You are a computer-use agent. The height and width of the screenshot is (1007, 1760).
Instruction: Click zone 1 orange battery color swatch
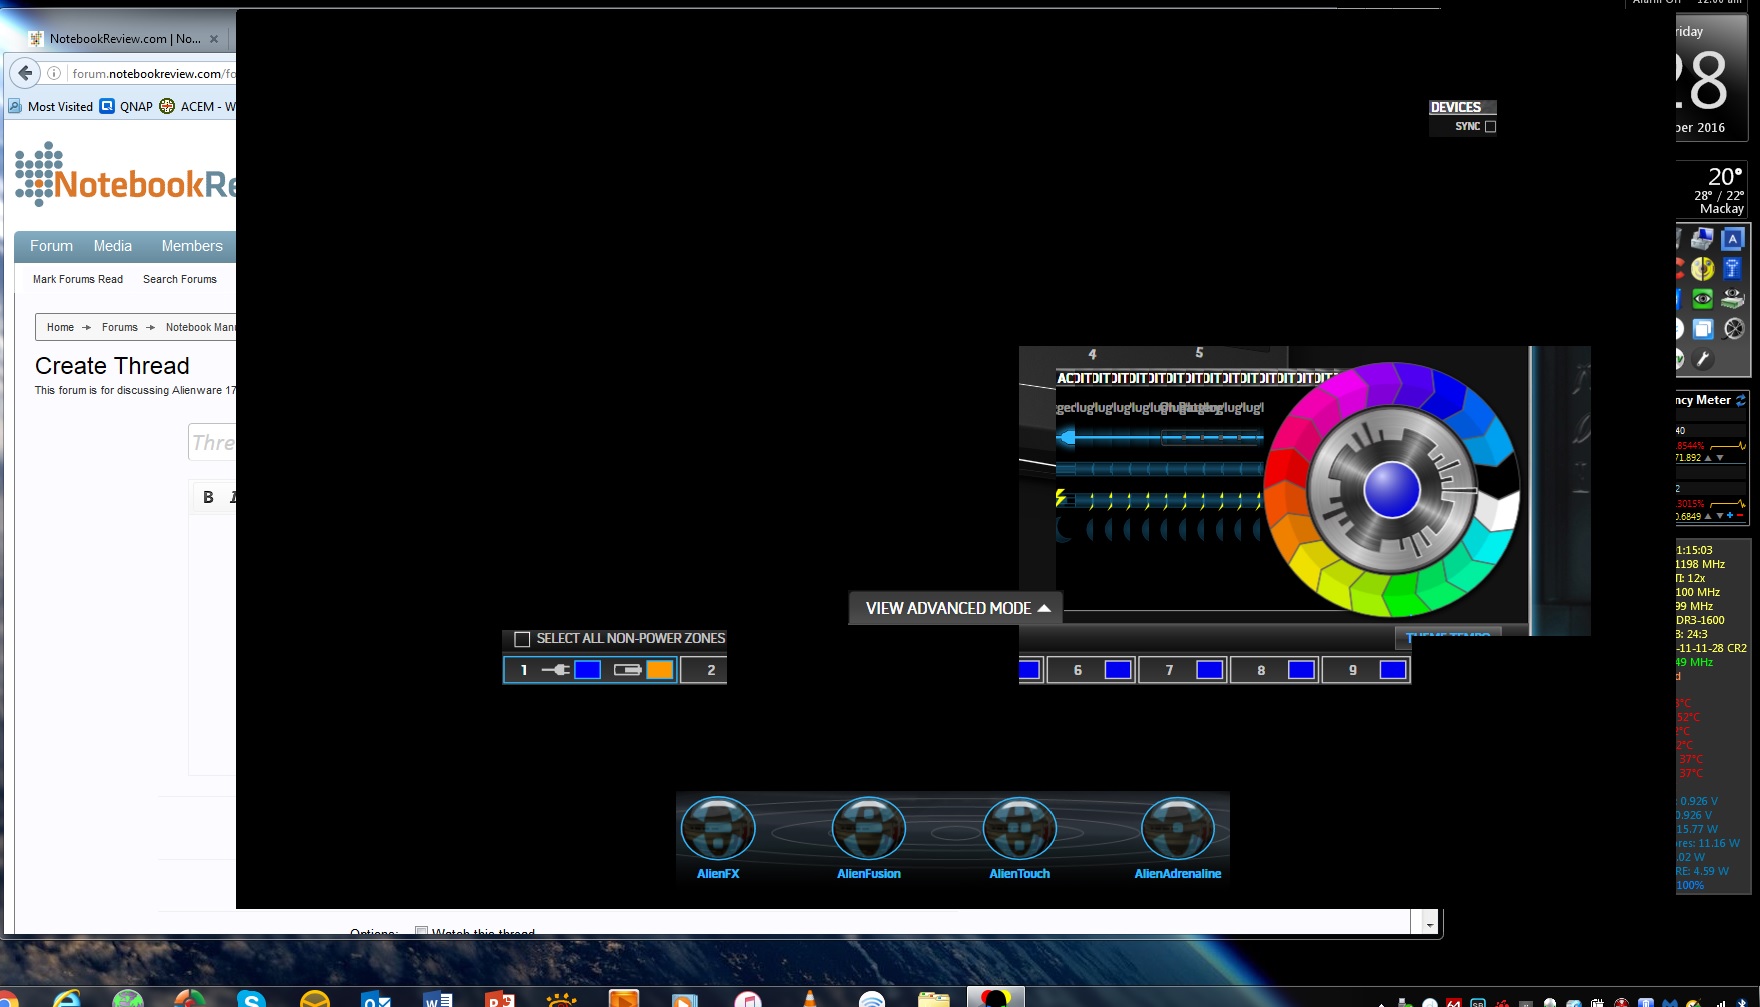tap(660, 670)
